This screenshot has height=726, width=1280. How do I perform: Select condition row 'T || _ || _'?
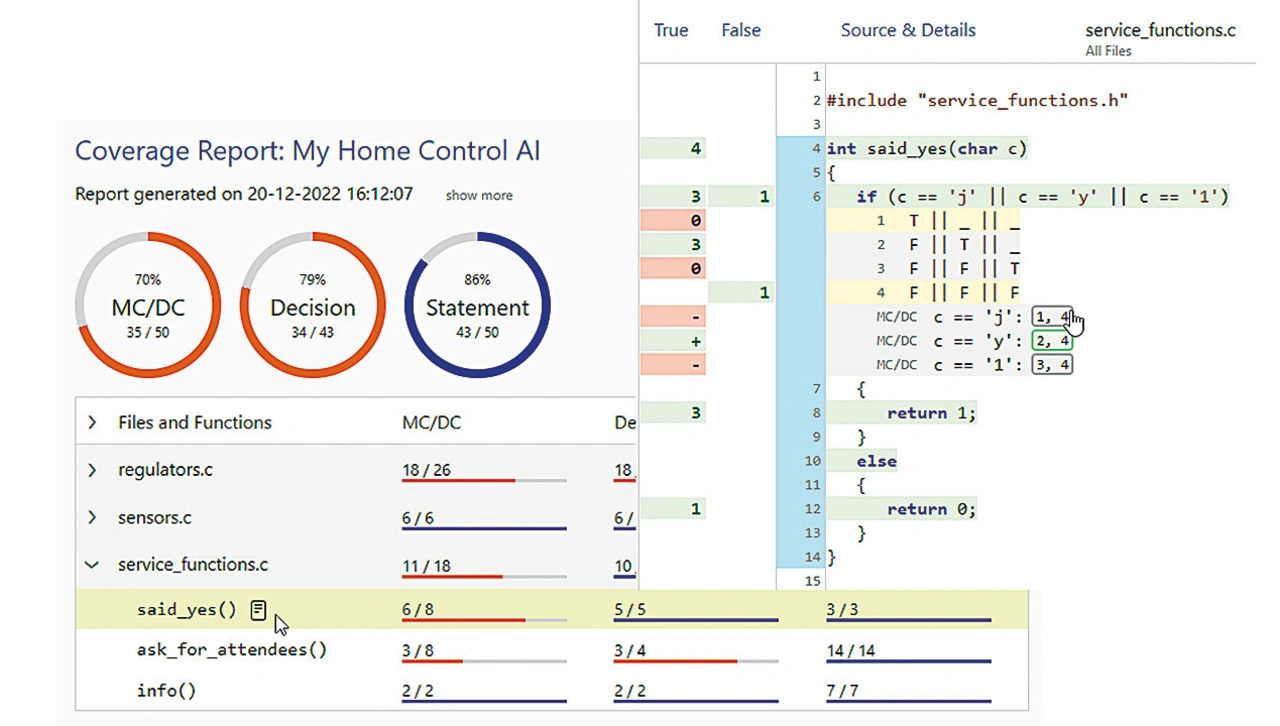pos(963,221)
